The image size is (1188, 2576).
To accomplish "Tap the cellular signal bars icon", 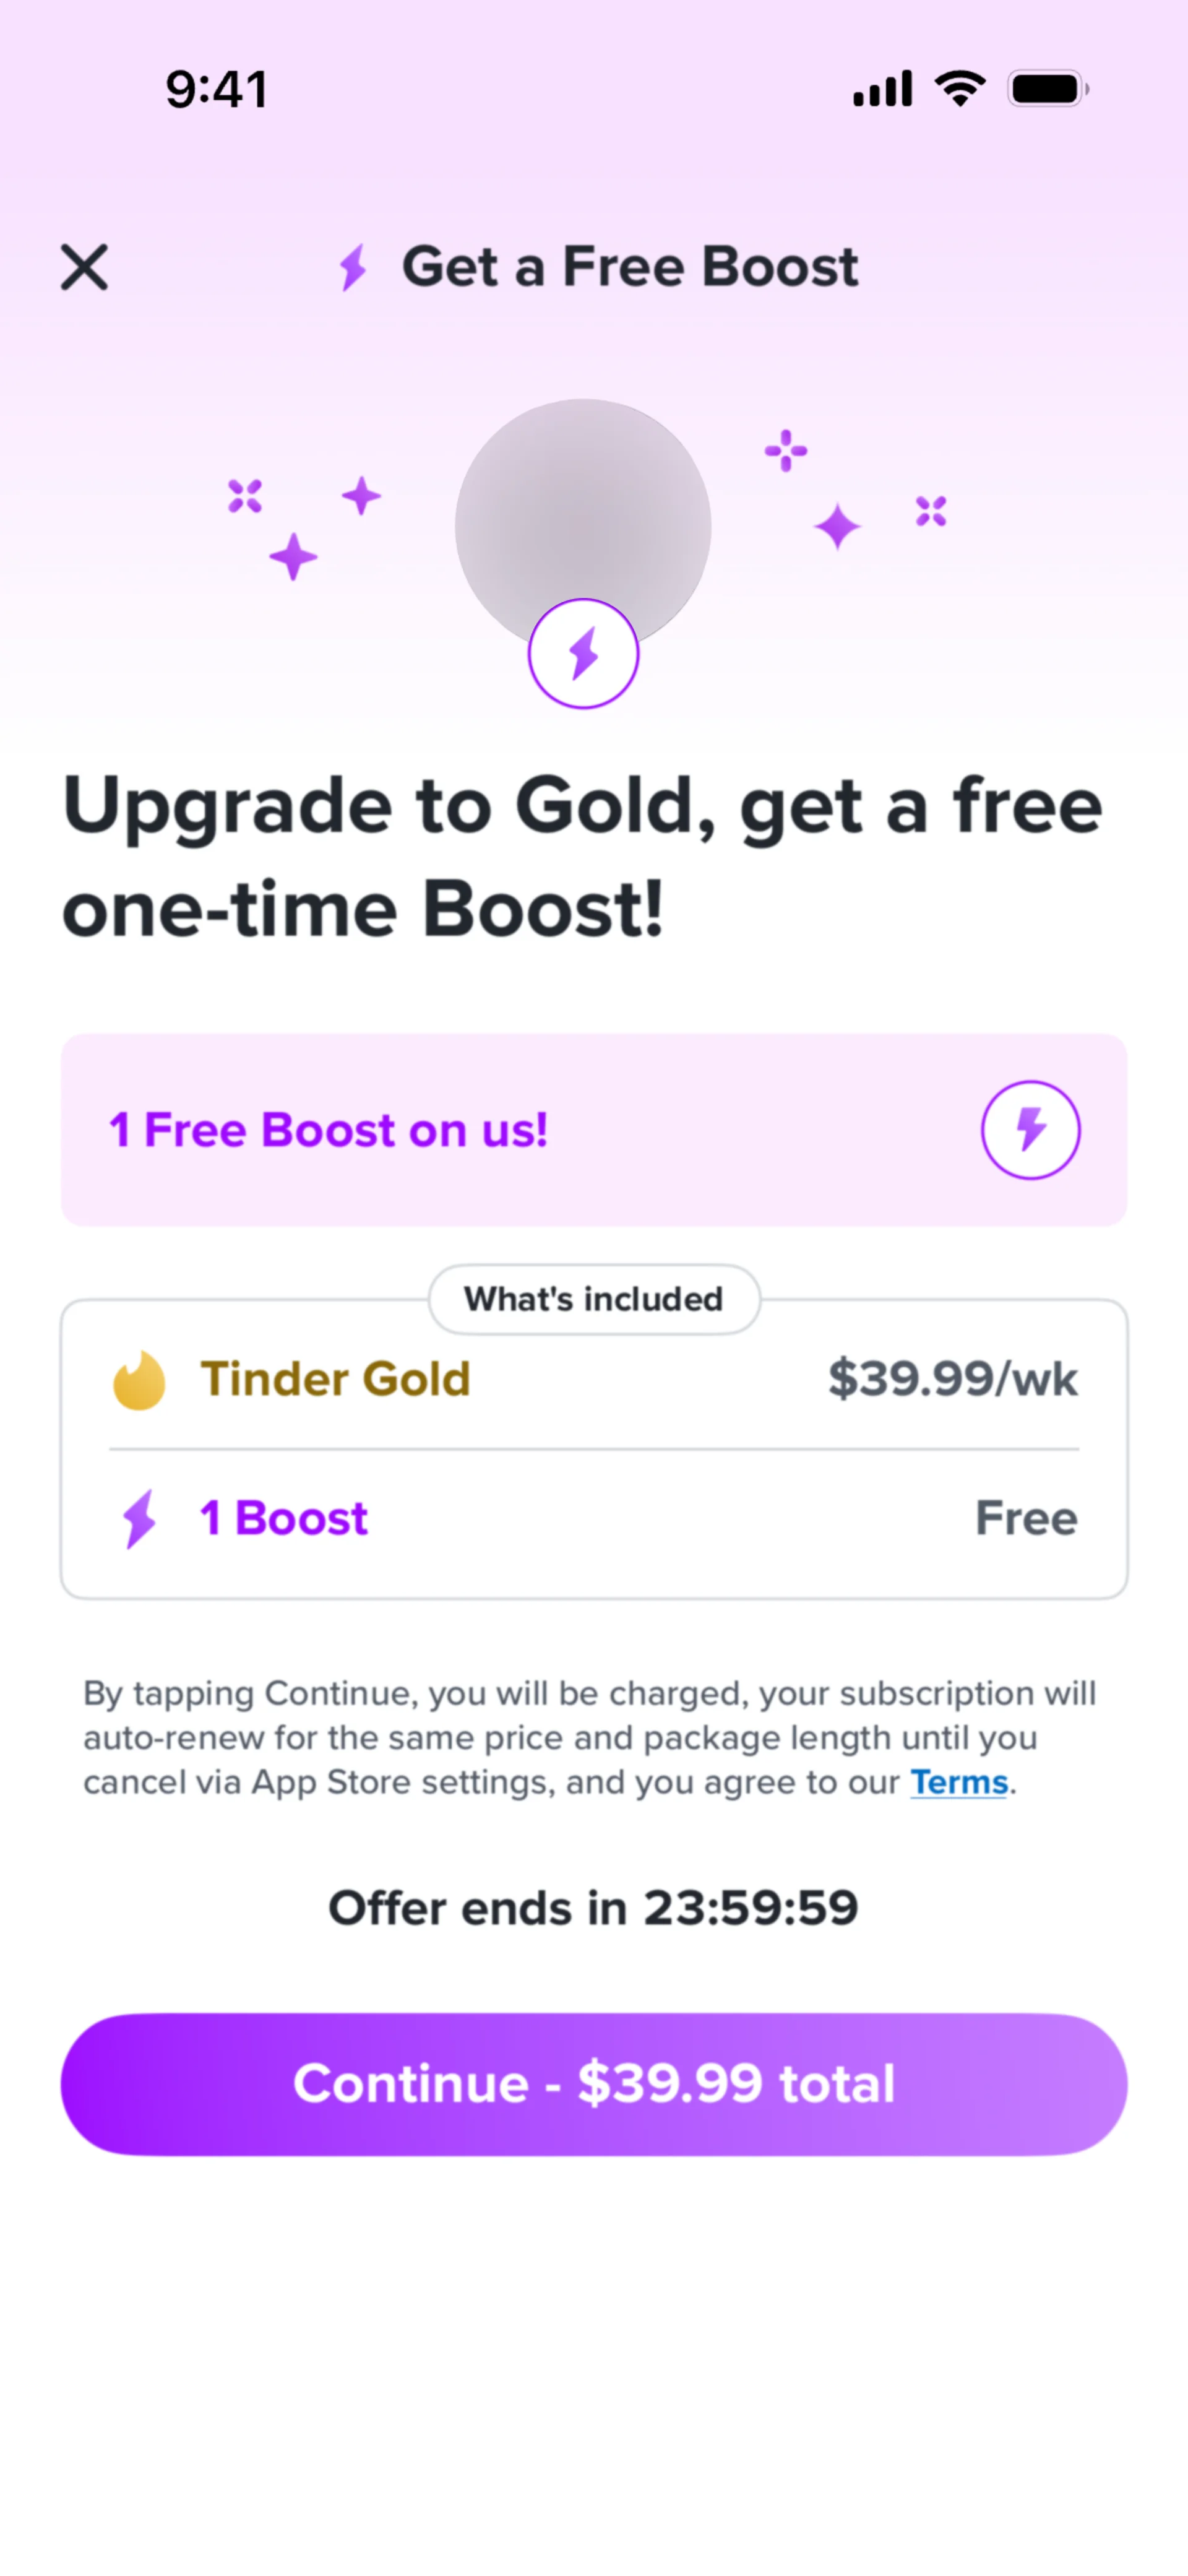I will click(x=882, y=89).
